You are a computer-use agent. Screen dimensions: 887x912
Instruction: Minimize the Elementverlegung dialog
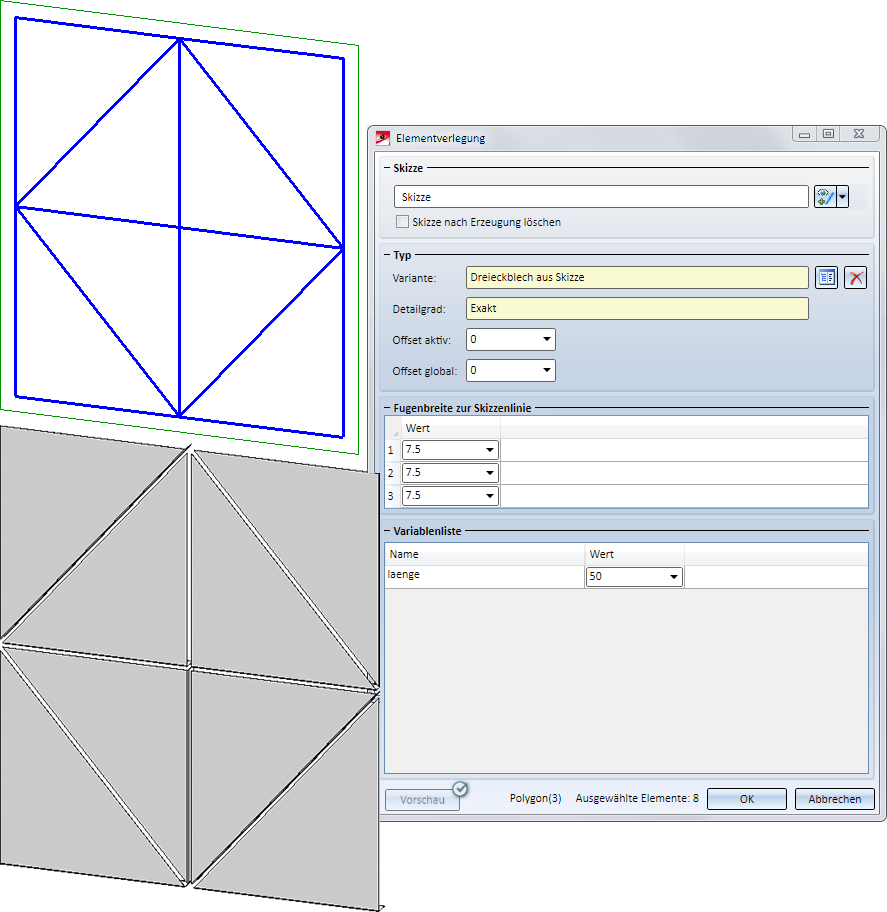pos(805,133)
